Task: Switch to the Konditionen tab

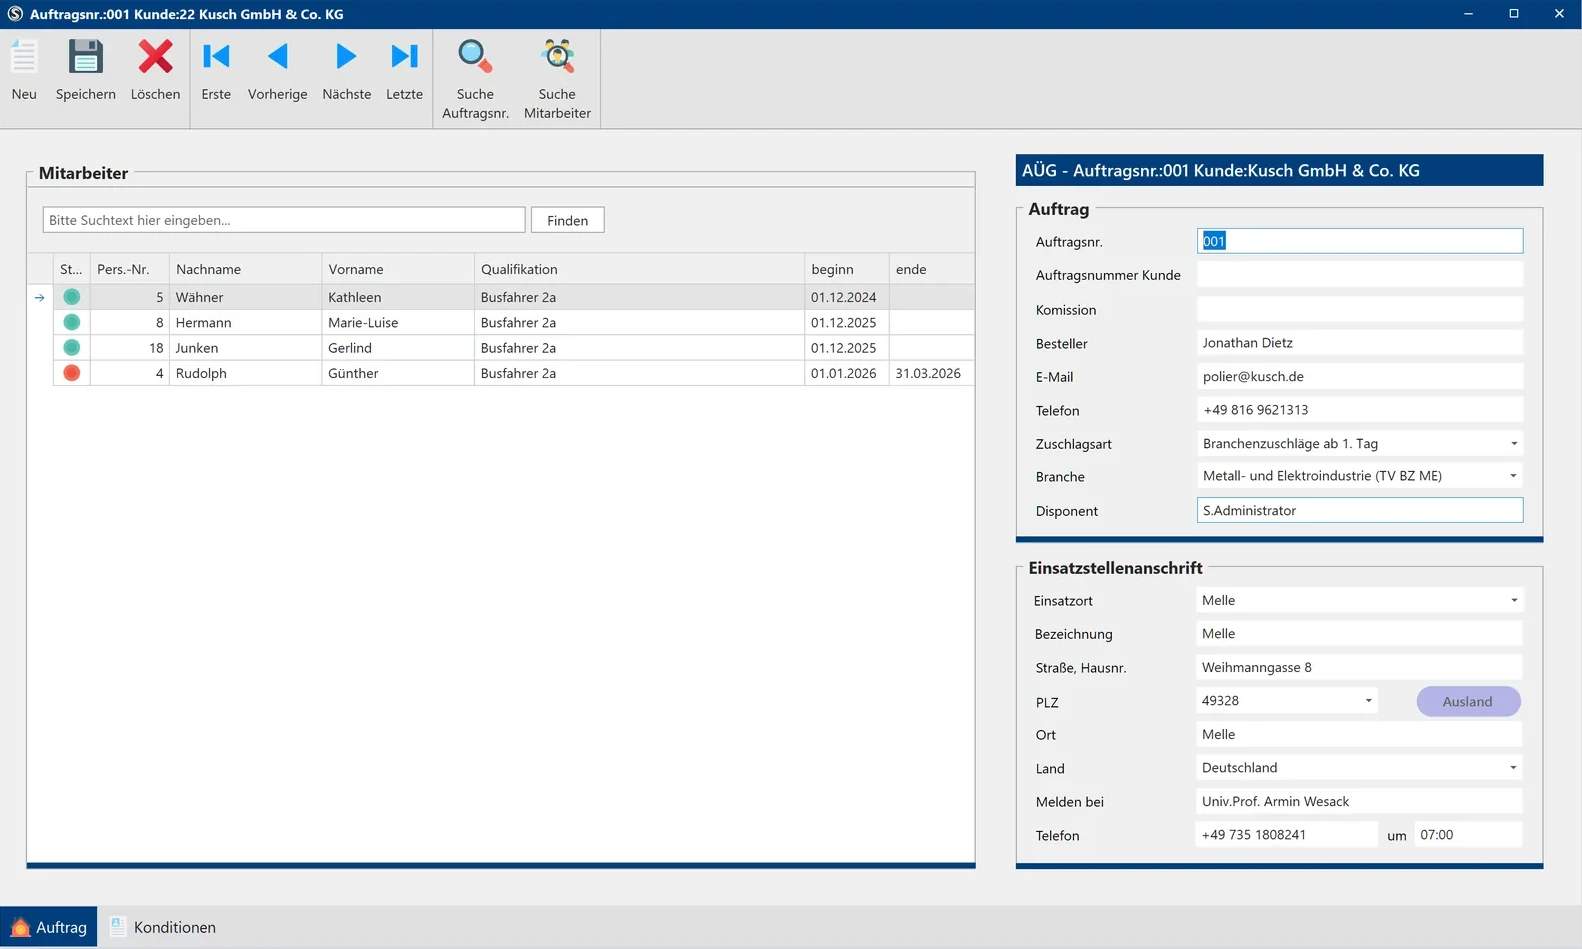Action: coord(163,927)
